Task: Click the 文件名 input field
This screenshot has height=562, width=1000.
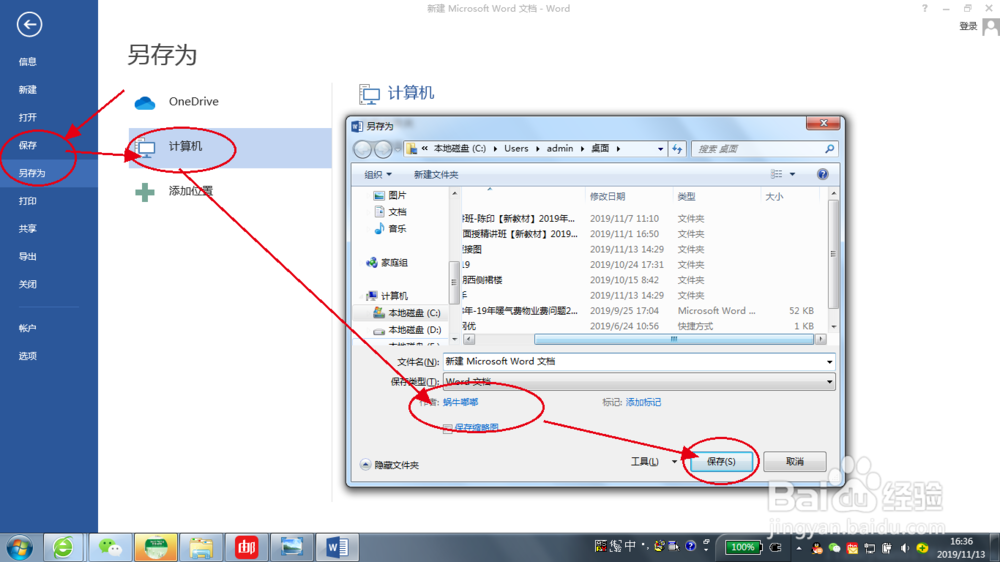Action: [x=633, y=362]
